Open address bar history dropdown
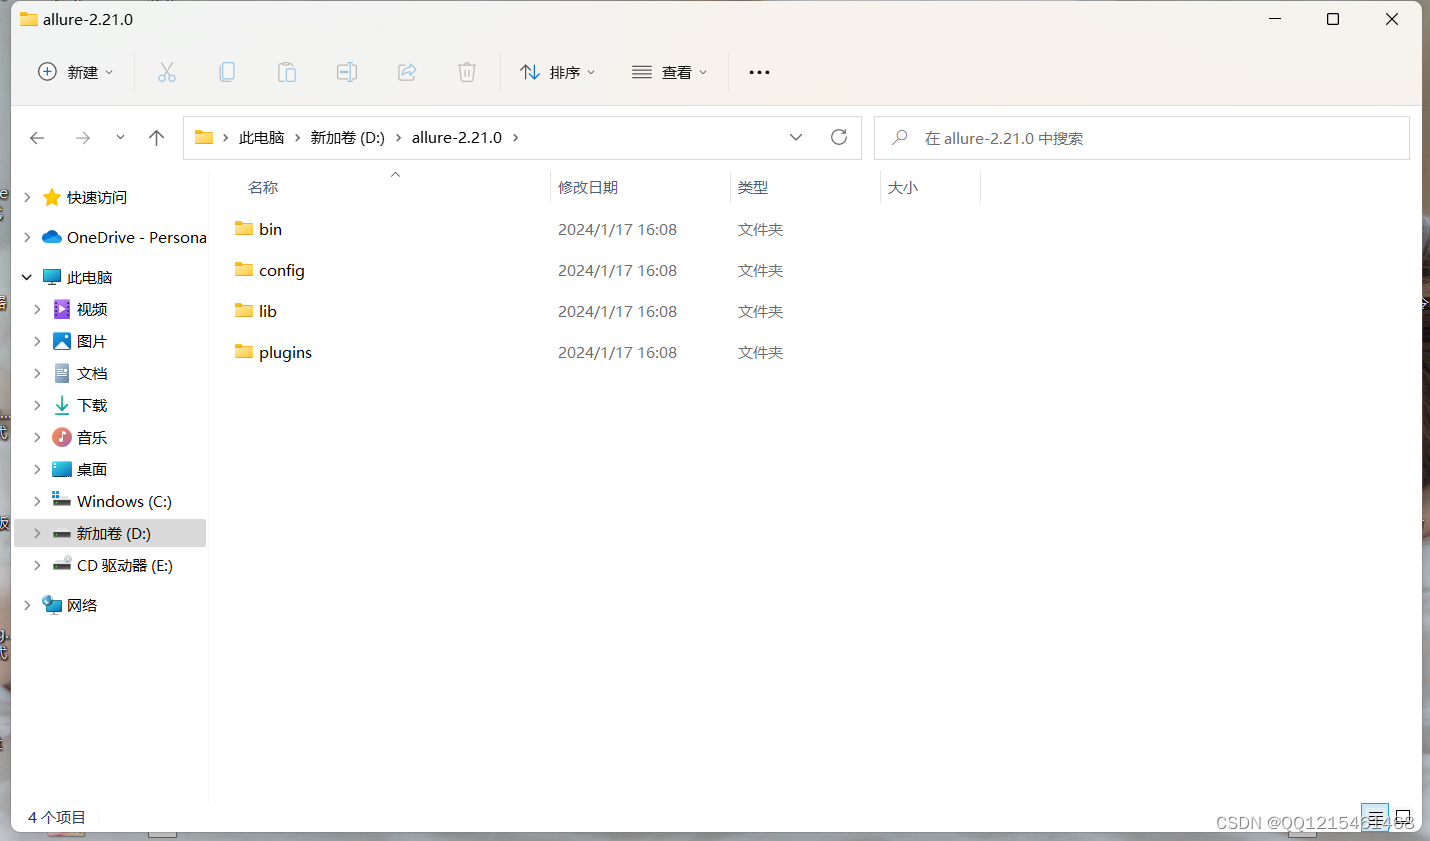The width and height of the screenshot is (1430, 841). click(x=796, y=138)
